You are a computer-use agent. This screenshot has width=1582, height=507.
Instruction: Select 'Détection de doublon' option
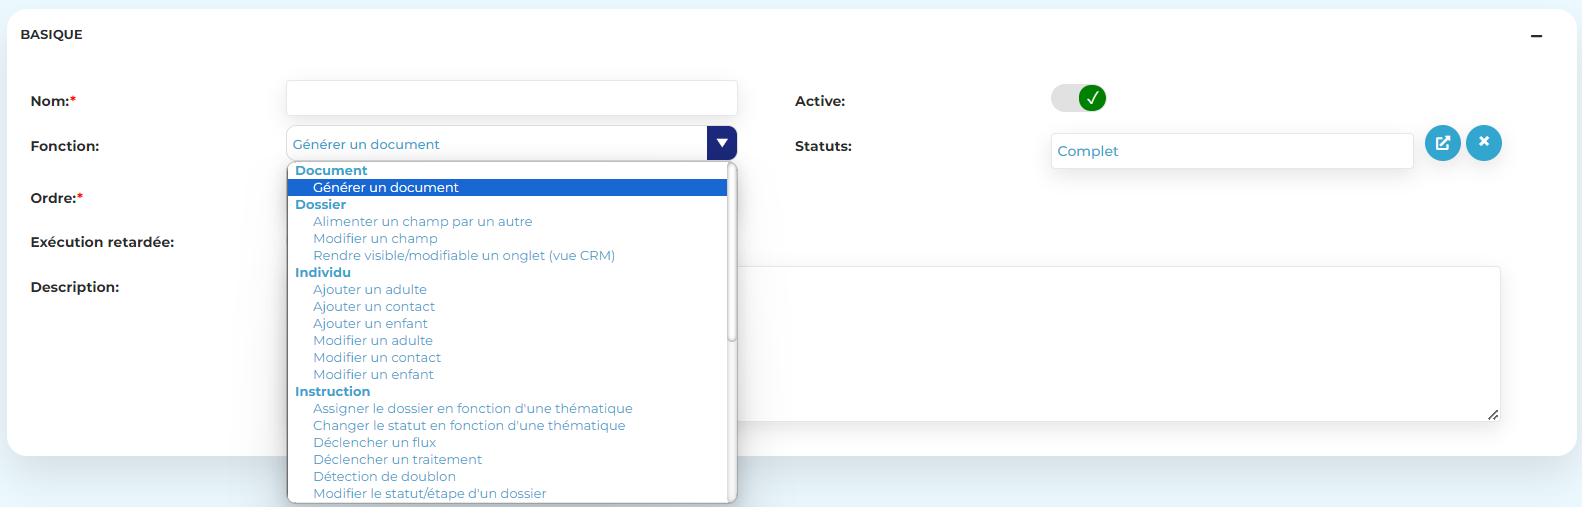[384, 477]
